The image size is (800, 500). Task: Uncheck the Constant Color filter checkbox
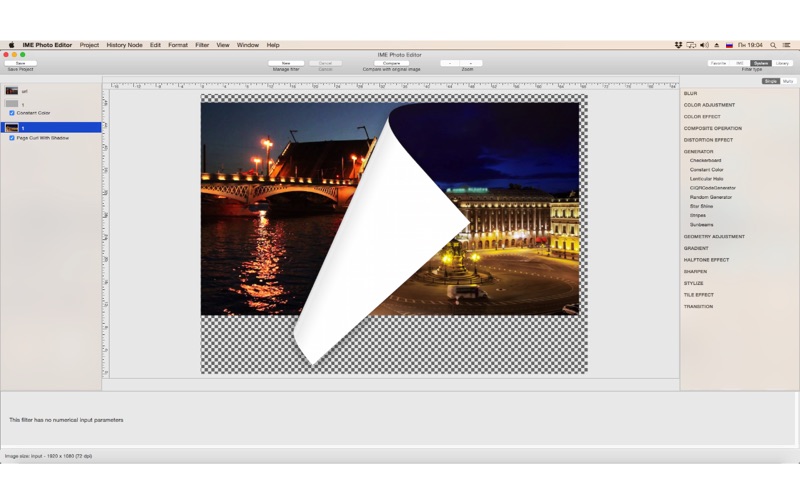(12, 113)
